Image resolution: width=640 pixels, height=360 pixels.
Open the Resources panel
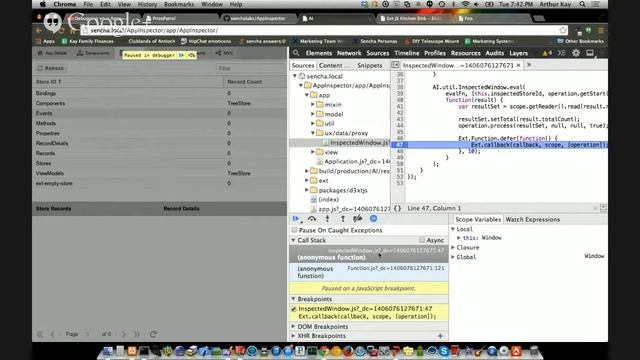point(466,53)
